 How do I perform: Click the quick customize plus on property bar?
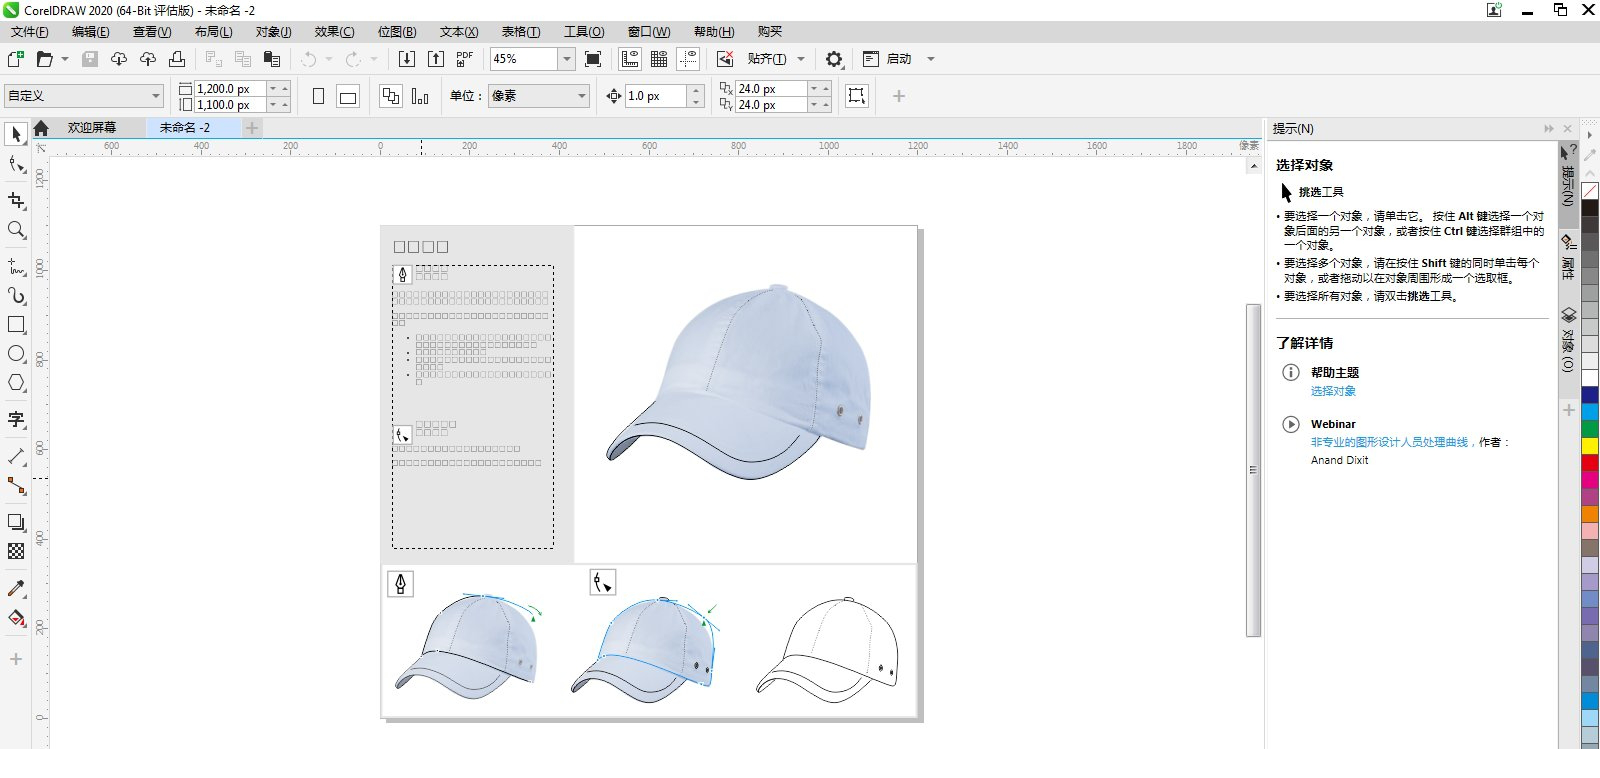pyautogui.click(x=899, y=96)
